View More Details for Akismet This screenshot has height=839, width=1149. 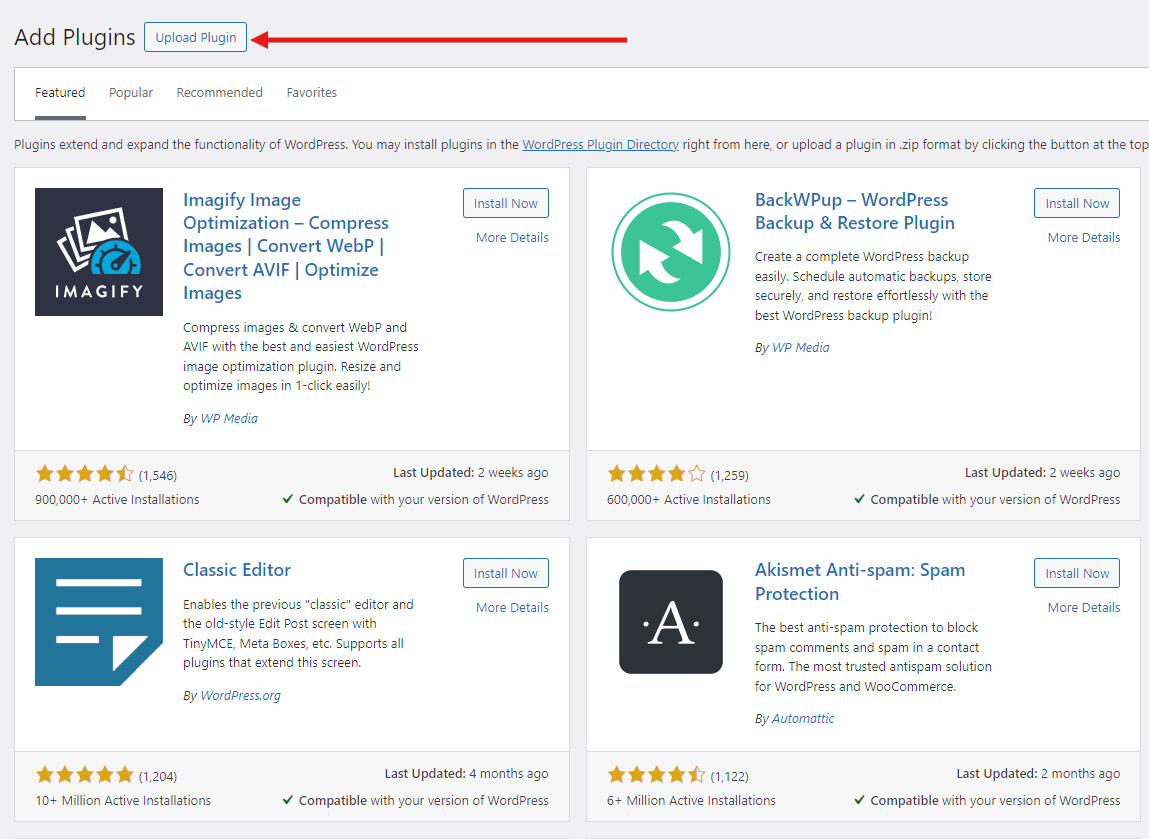(x=1084, y=607)
